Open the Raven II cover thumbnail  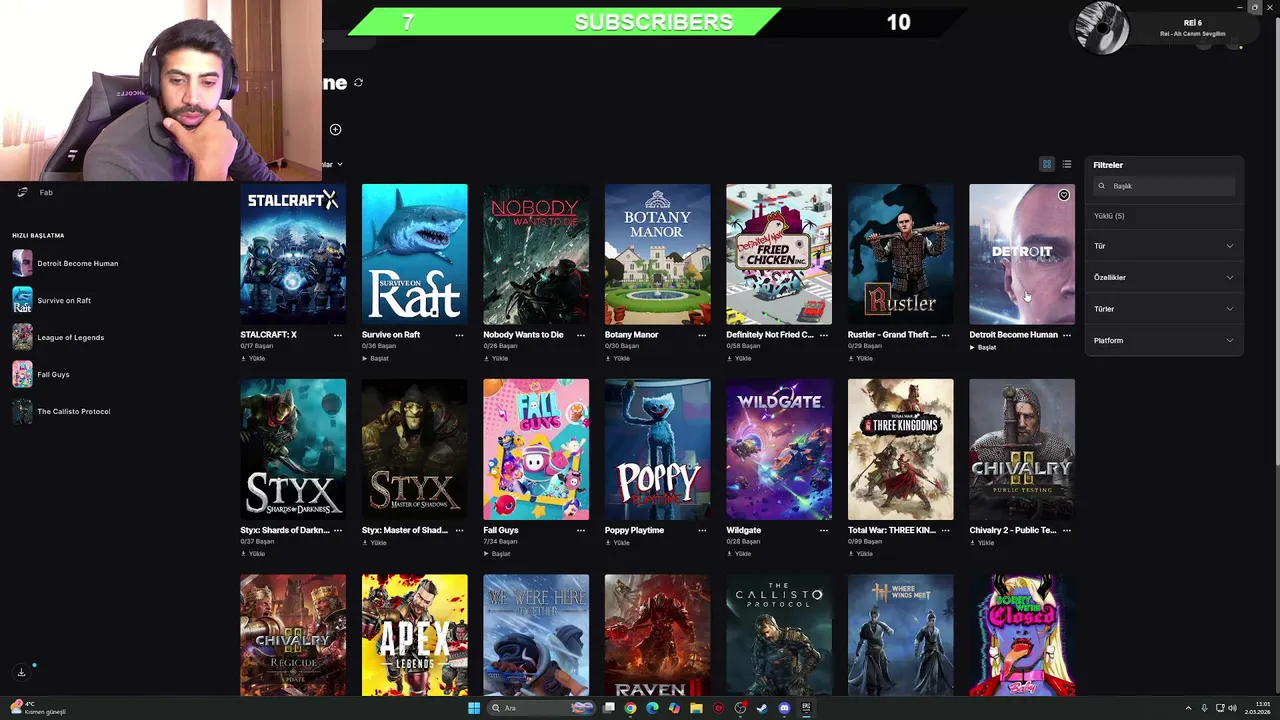tap(657, 635)
